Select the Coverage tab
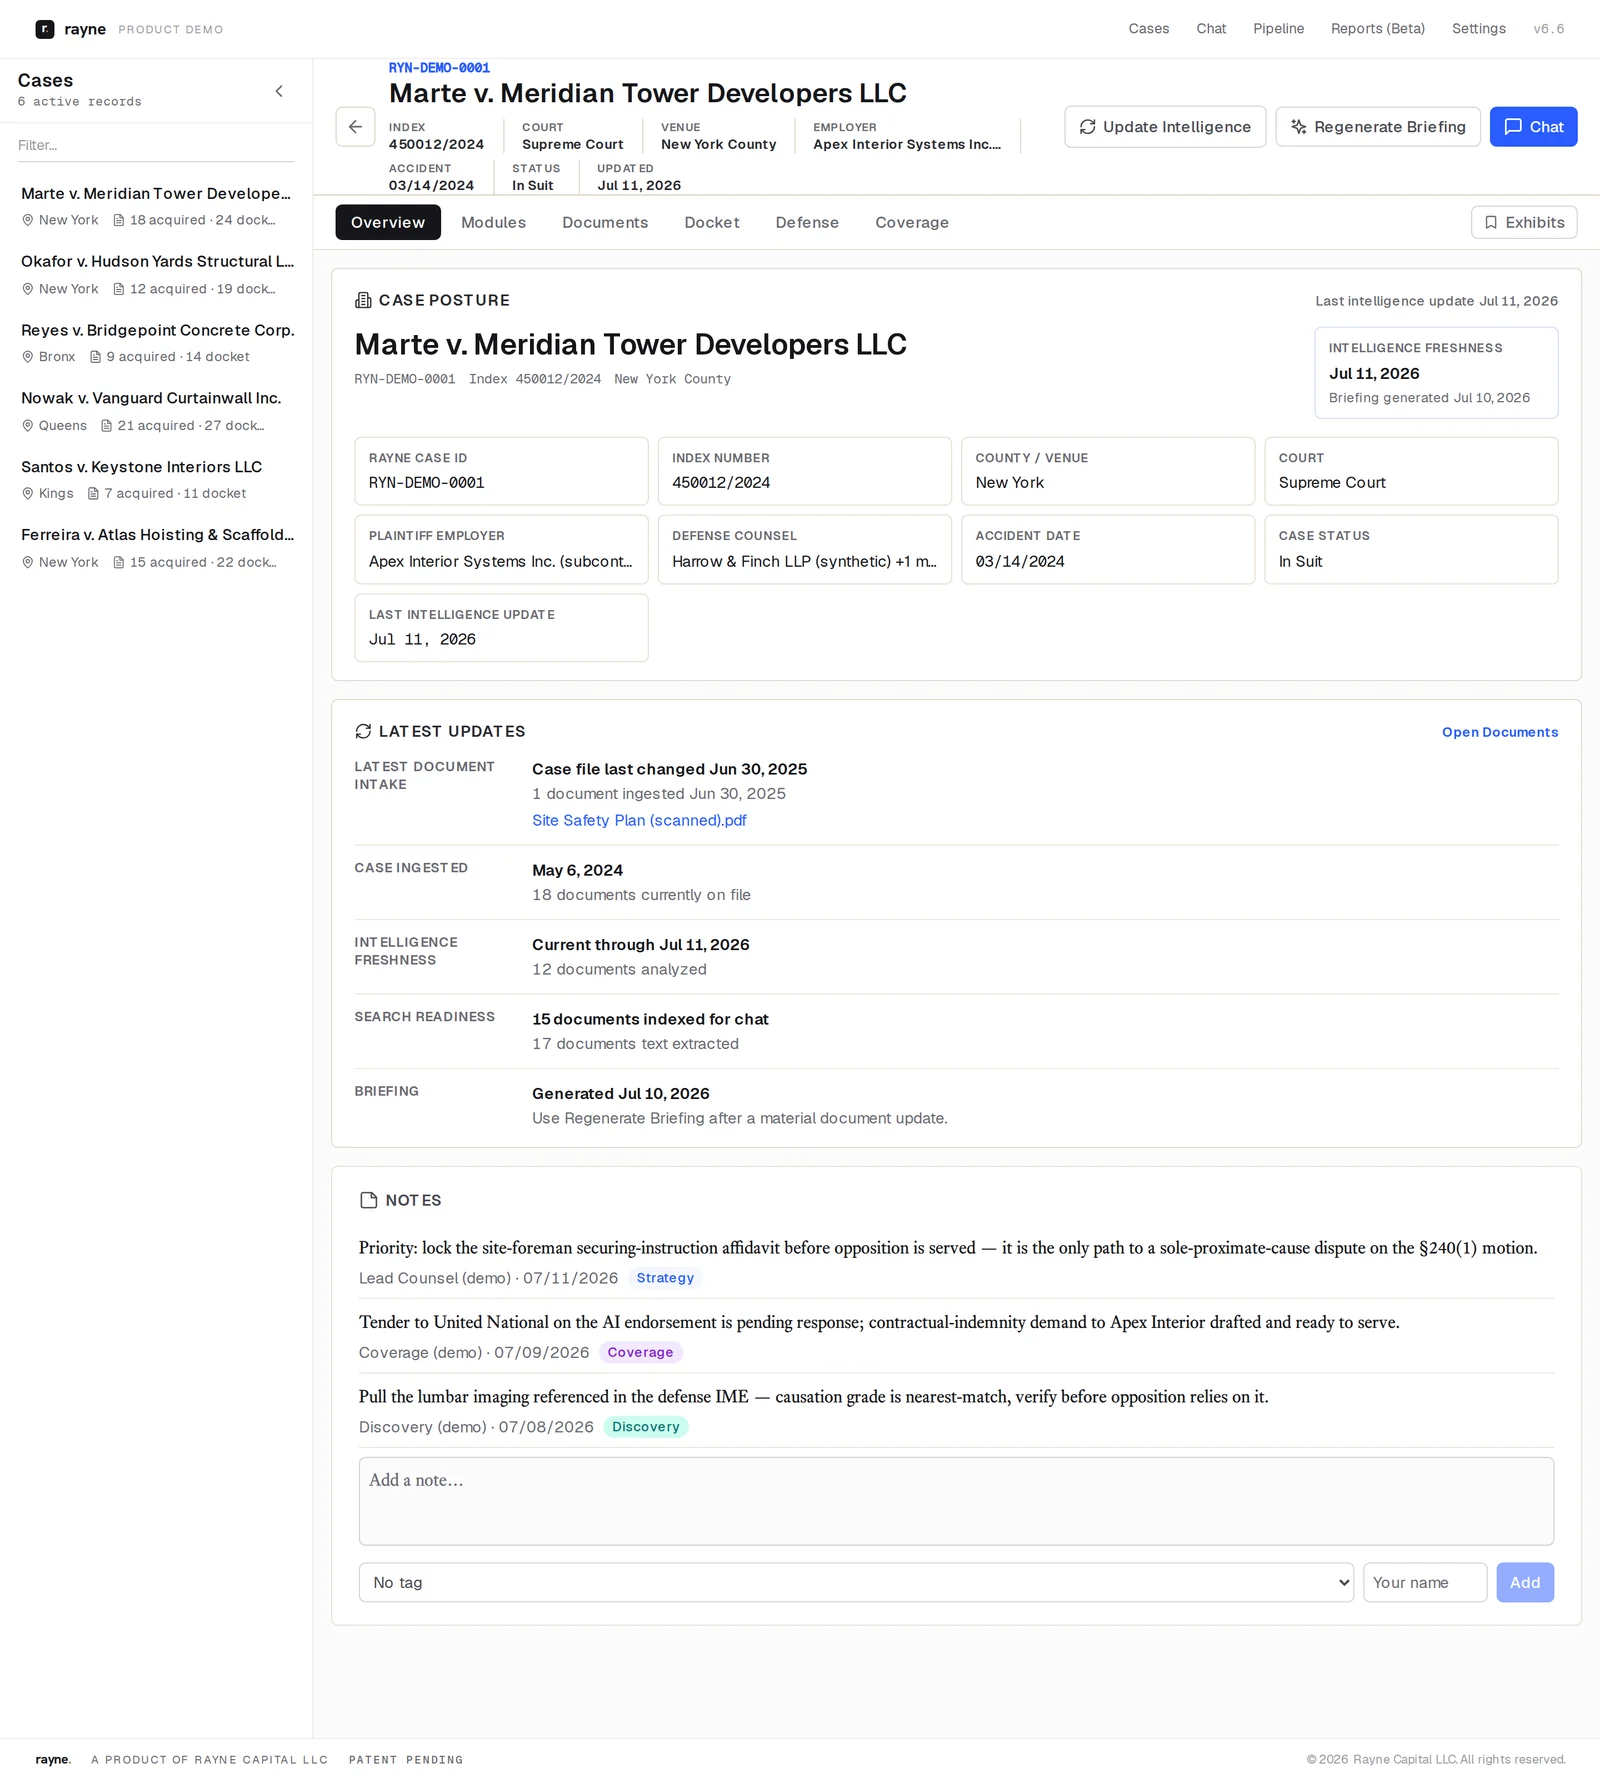 tap(912, 222)
